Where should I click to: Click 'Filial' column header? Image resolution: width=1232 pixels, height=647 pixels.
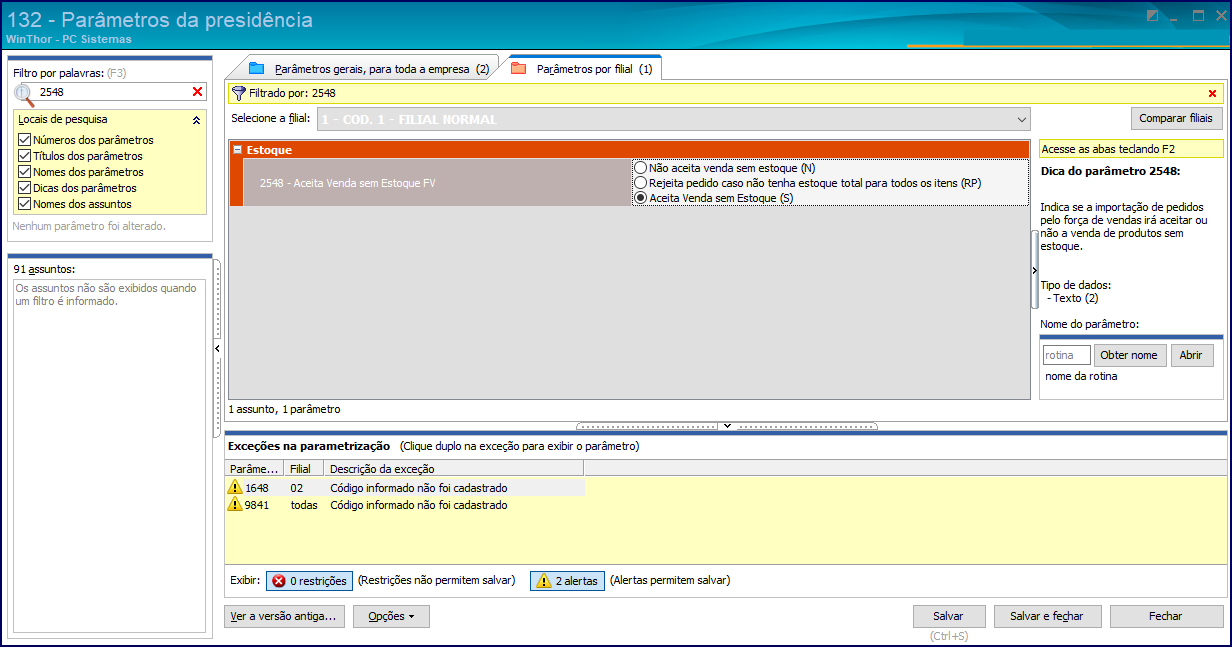[x=305, y=468]
